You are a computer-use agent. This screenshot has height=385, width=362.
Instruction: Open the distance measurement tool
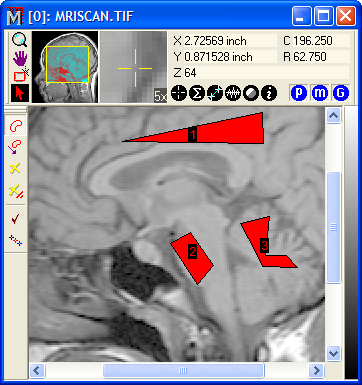(215, 93)
